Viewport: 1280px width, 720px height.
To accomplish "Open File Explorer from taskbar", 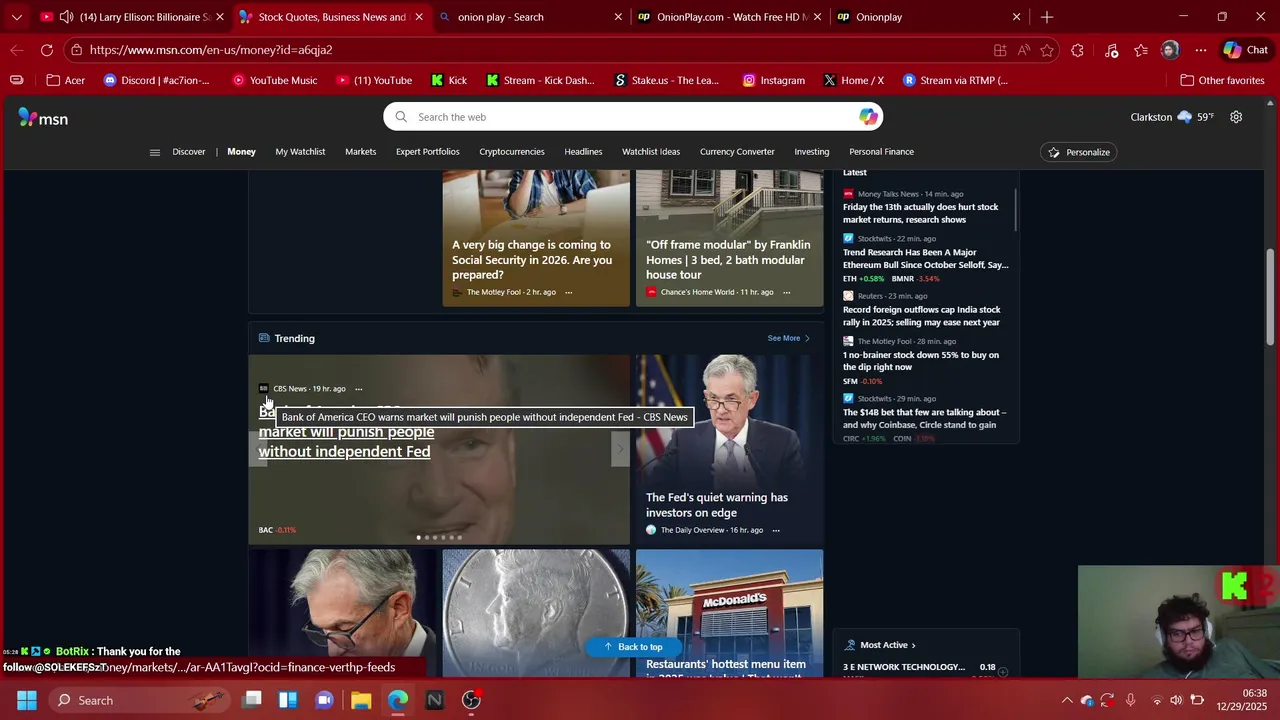I will (x=361, y=700).
